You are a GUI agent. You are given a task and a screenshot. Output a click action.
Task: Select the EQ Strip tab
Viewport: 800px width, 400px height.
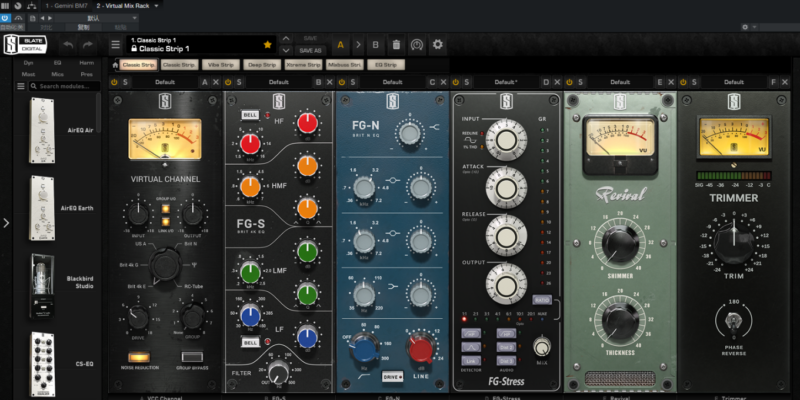[x=386, y=65]
